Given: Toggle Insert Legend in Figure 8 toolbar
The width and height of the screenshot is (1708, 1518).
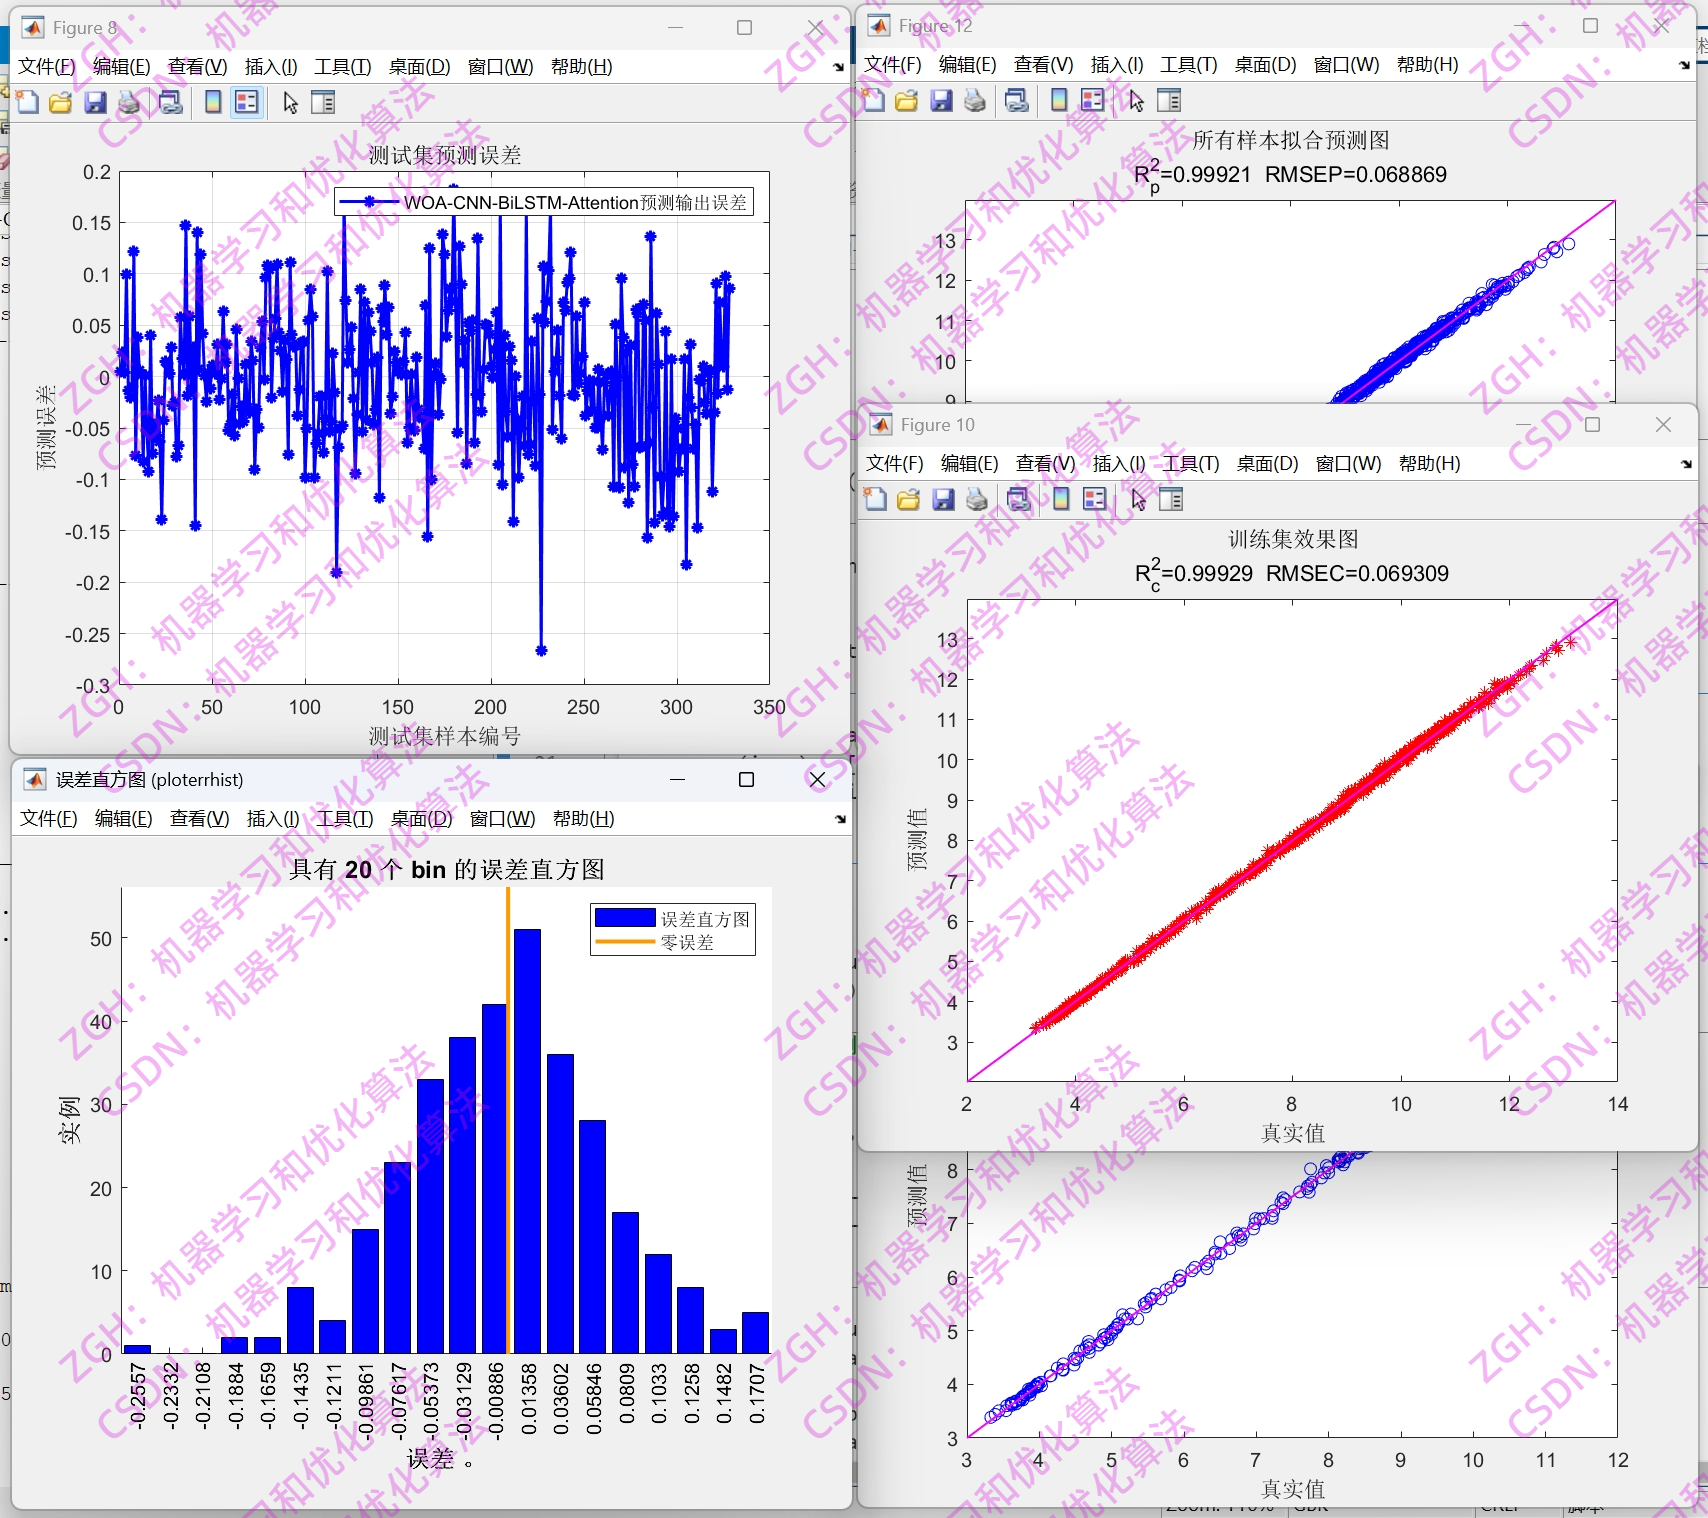Looking at the screenshot, I should pos(247,102).
